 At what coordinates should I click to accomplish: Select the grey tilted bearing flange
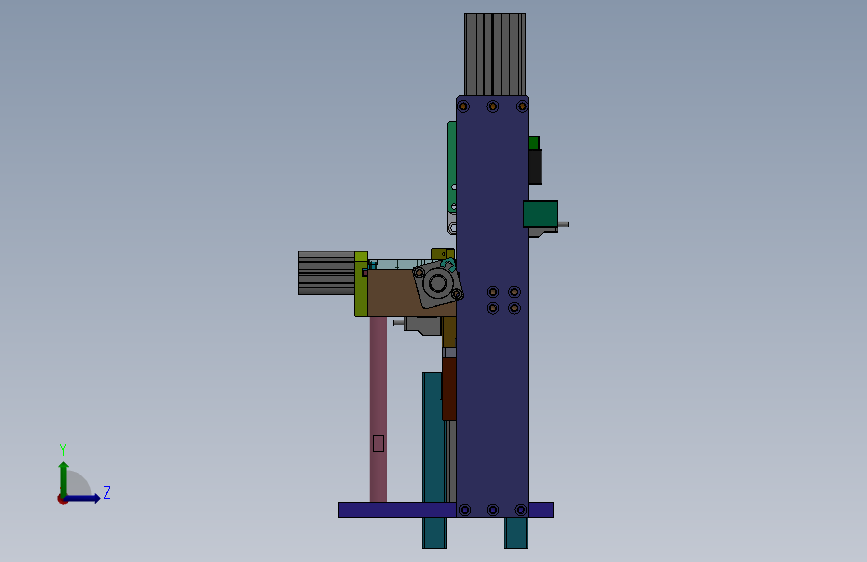point(438,284)
